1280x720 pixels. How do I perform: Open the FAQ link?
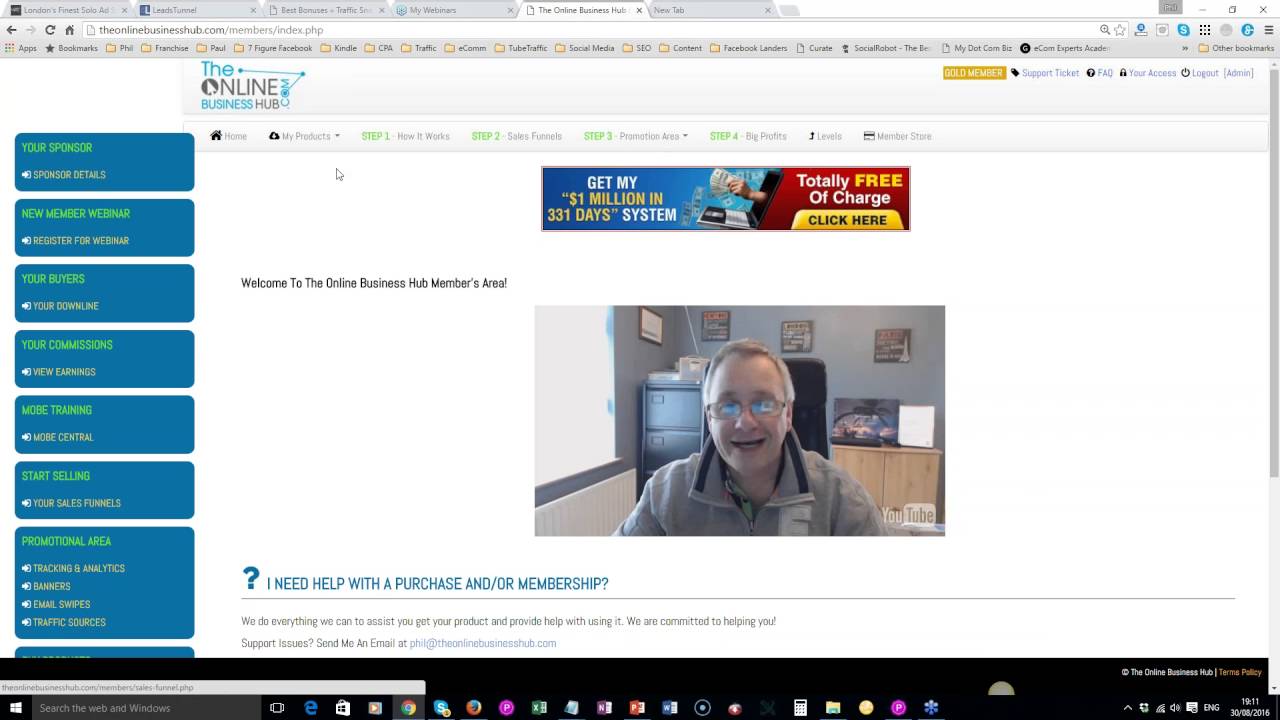click(x=1099, y=73)
